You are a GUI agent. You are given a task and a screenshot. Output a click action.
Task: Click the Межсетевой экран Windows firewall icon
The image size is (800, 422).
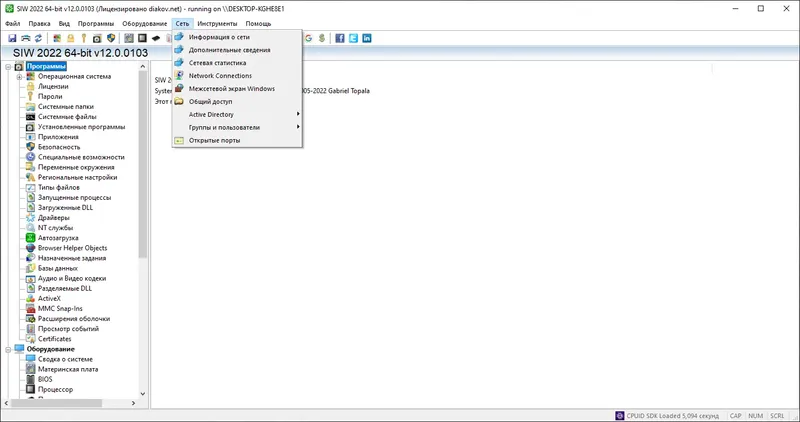tap(179, 88)
